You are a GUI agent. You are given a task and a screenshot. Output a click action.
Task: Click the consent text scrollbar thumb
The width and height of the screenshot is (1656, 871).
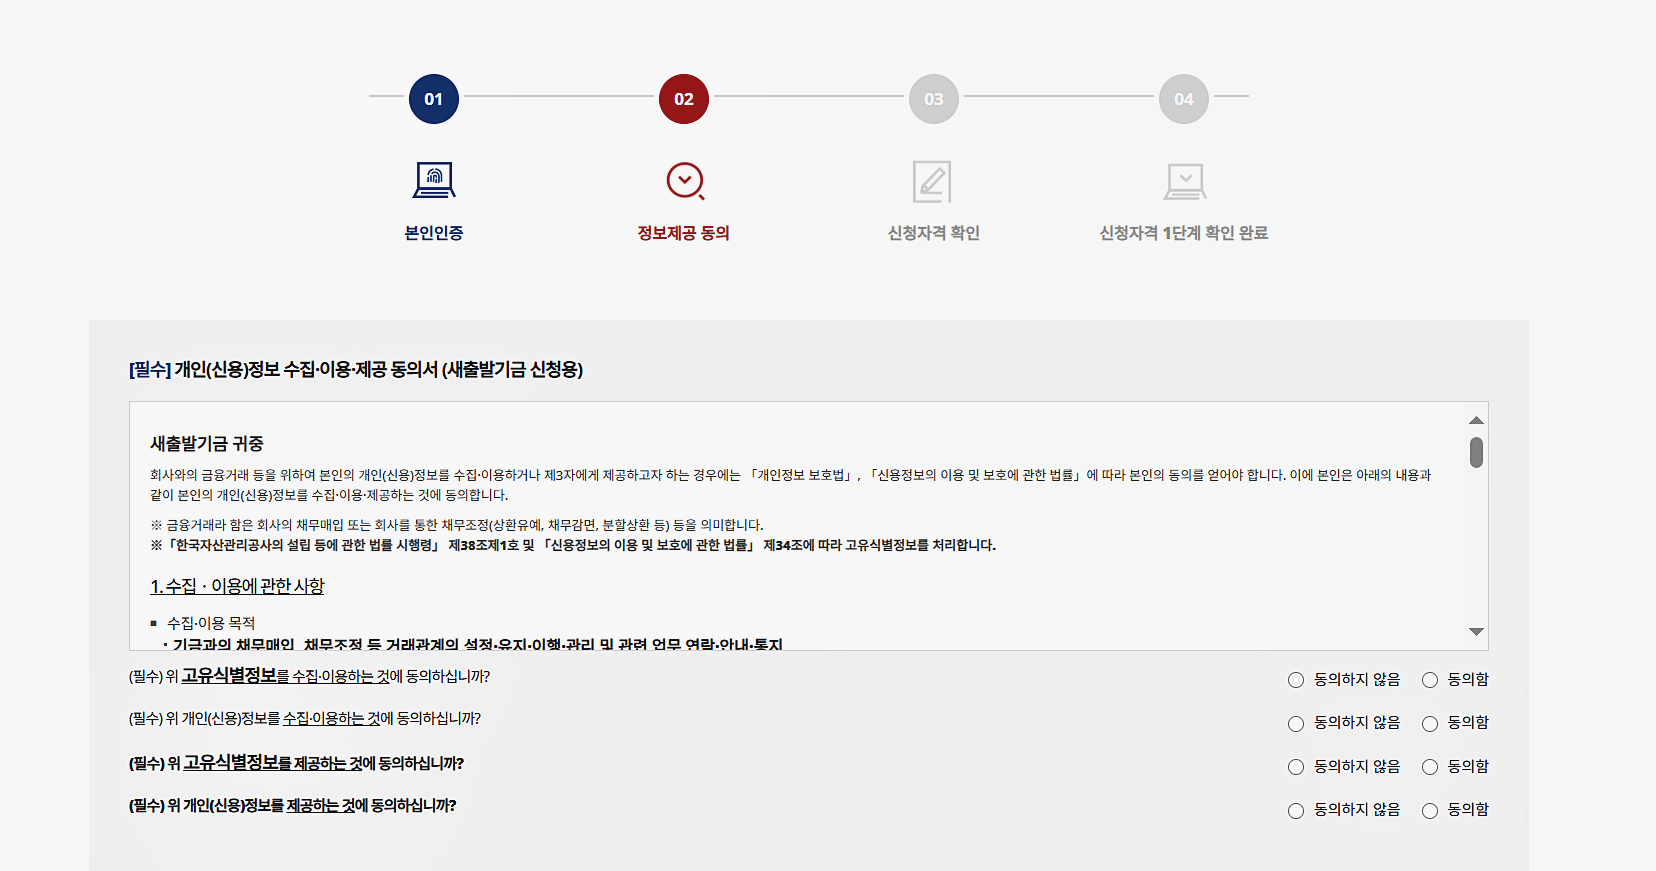click(1476, 452)
